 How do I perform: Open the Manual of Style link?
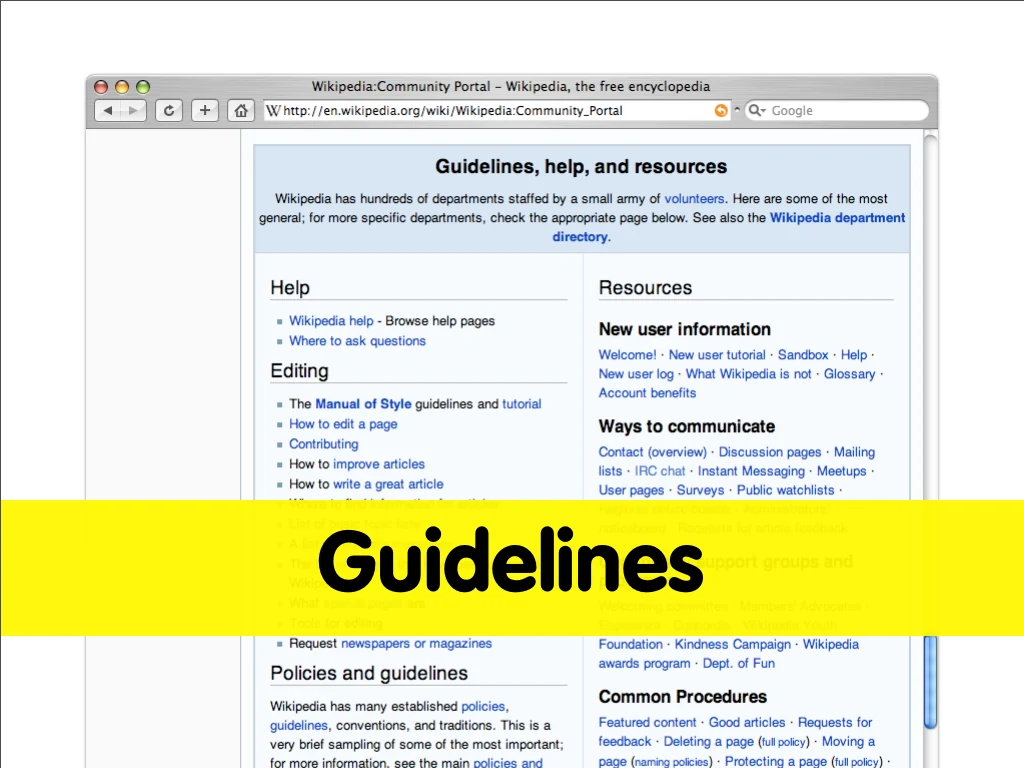coord(363,404)
